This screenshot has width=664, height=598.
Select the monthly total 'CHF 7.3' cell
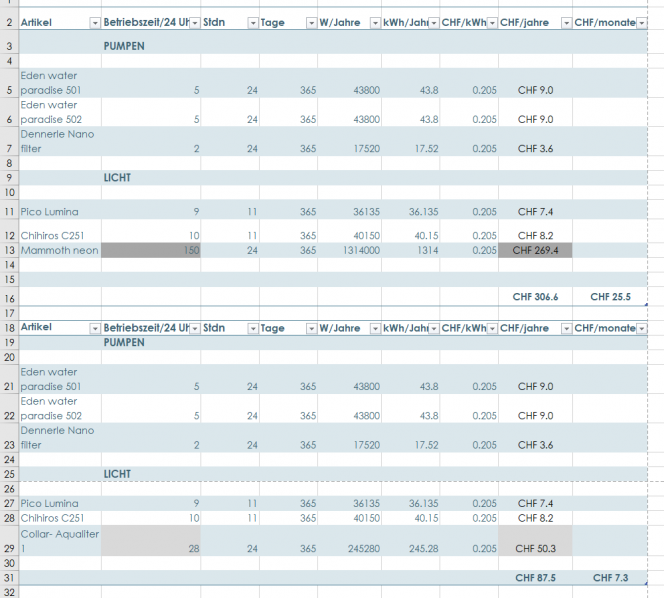610,578
